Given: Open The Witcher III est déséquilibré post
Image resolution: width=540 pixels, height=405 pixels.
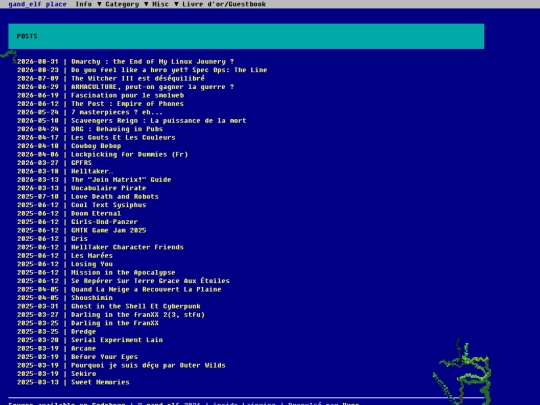Looking at the screenshot, I should 138,79.
